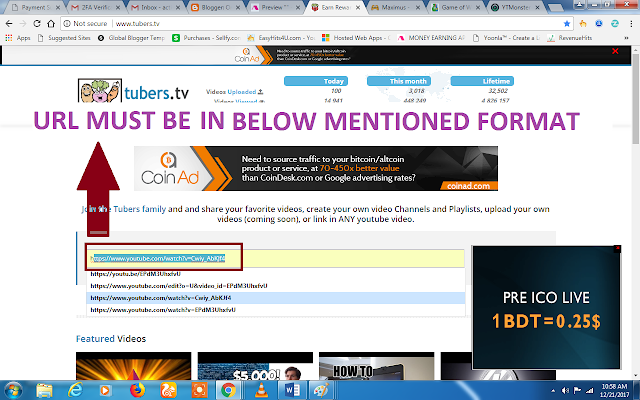Open the first featured video thumbnail with sunburst
The height and width of the screenshot is (400, 640).
coord(133,366)
